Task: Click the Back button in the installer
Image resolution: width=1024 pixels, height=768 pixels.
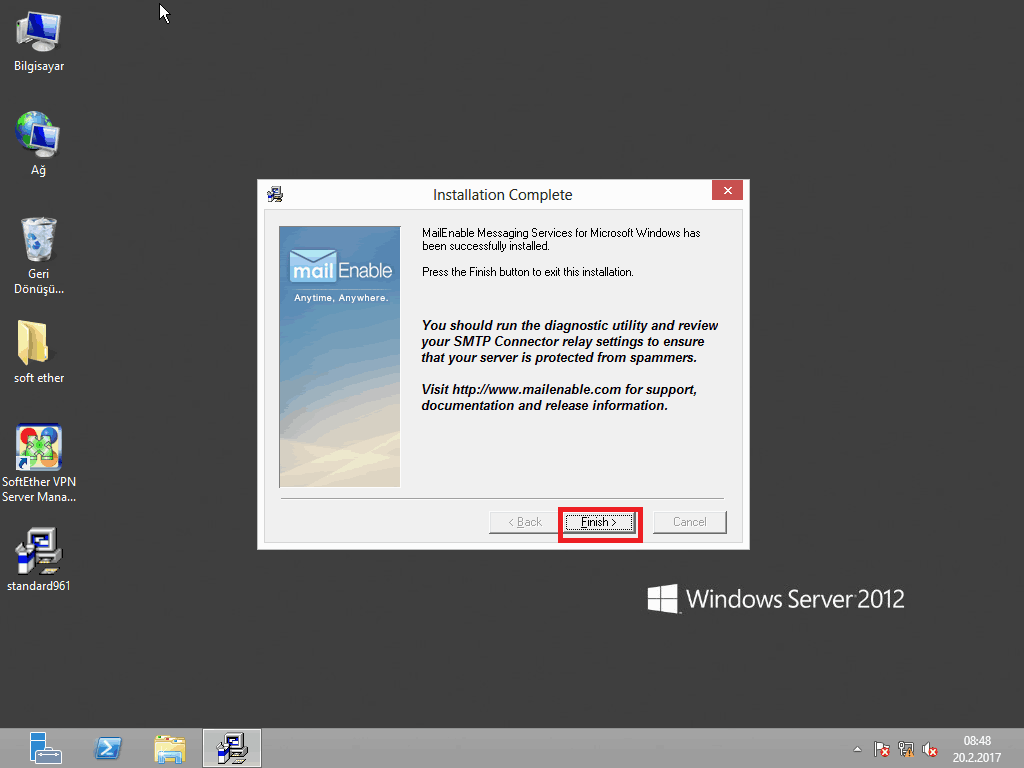Action: click(x=526, y=522)
